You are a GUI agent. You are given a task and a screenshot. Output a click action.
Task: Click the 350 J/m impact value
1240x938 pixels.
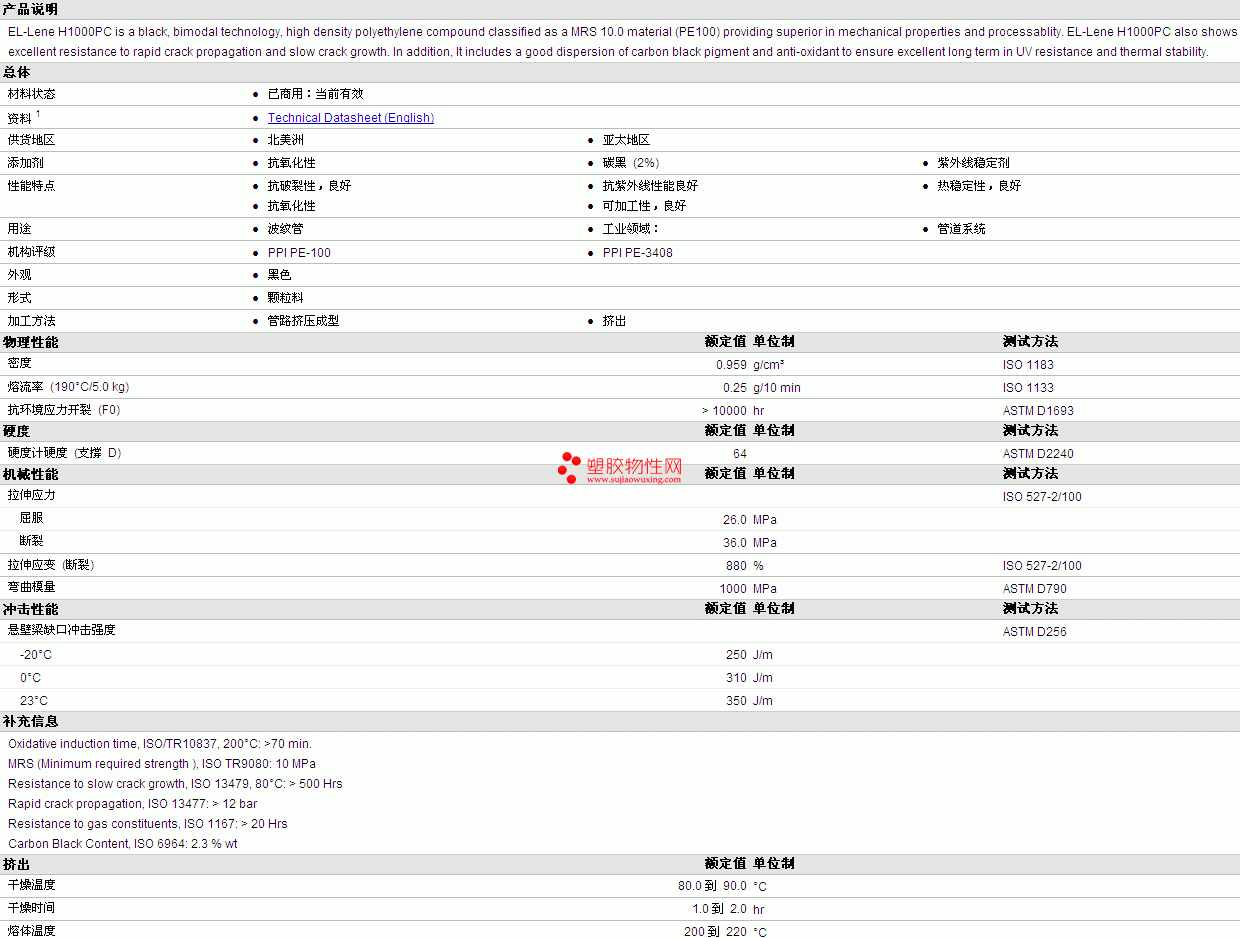(749, 701)
